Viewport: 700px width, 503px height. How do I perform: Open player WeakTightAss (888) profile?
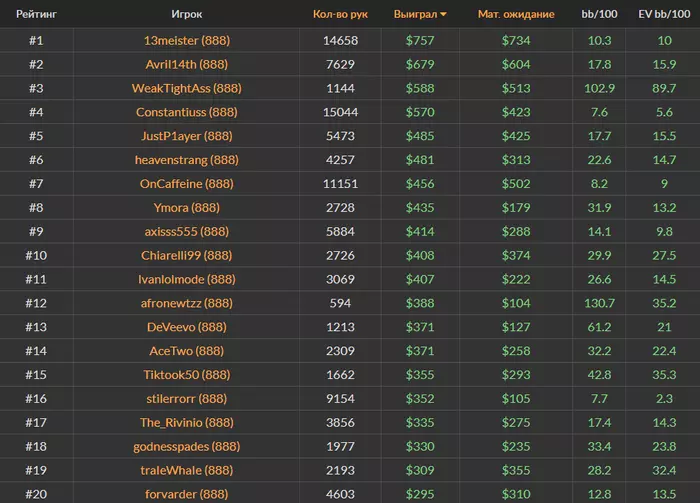pyautogui.click(x=187, y=88)
